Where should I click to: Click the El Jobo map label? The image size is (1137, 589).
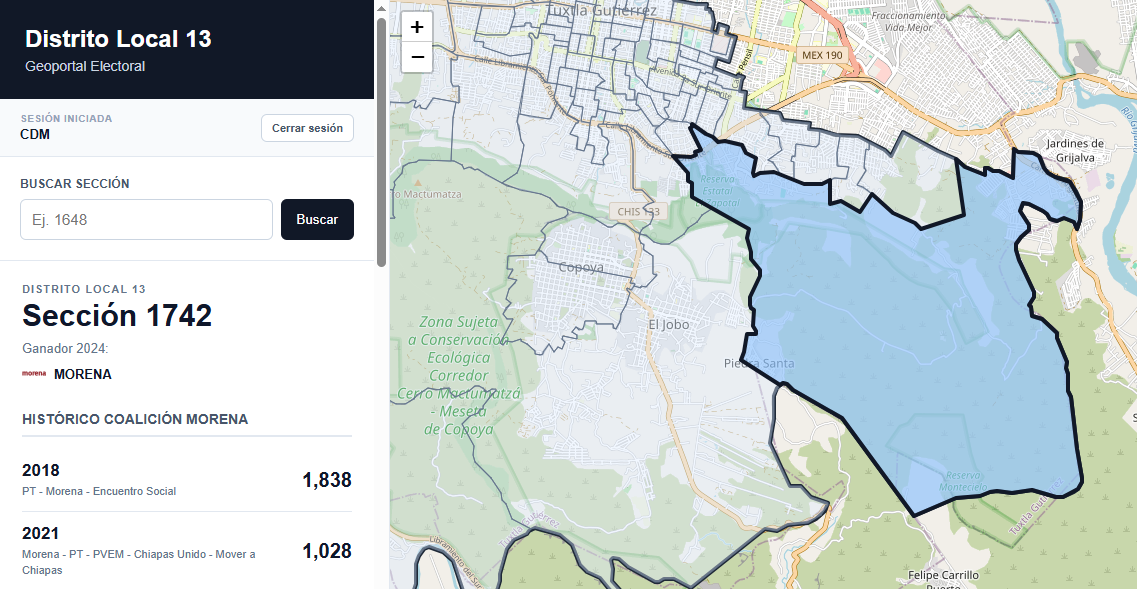(669, 324)
